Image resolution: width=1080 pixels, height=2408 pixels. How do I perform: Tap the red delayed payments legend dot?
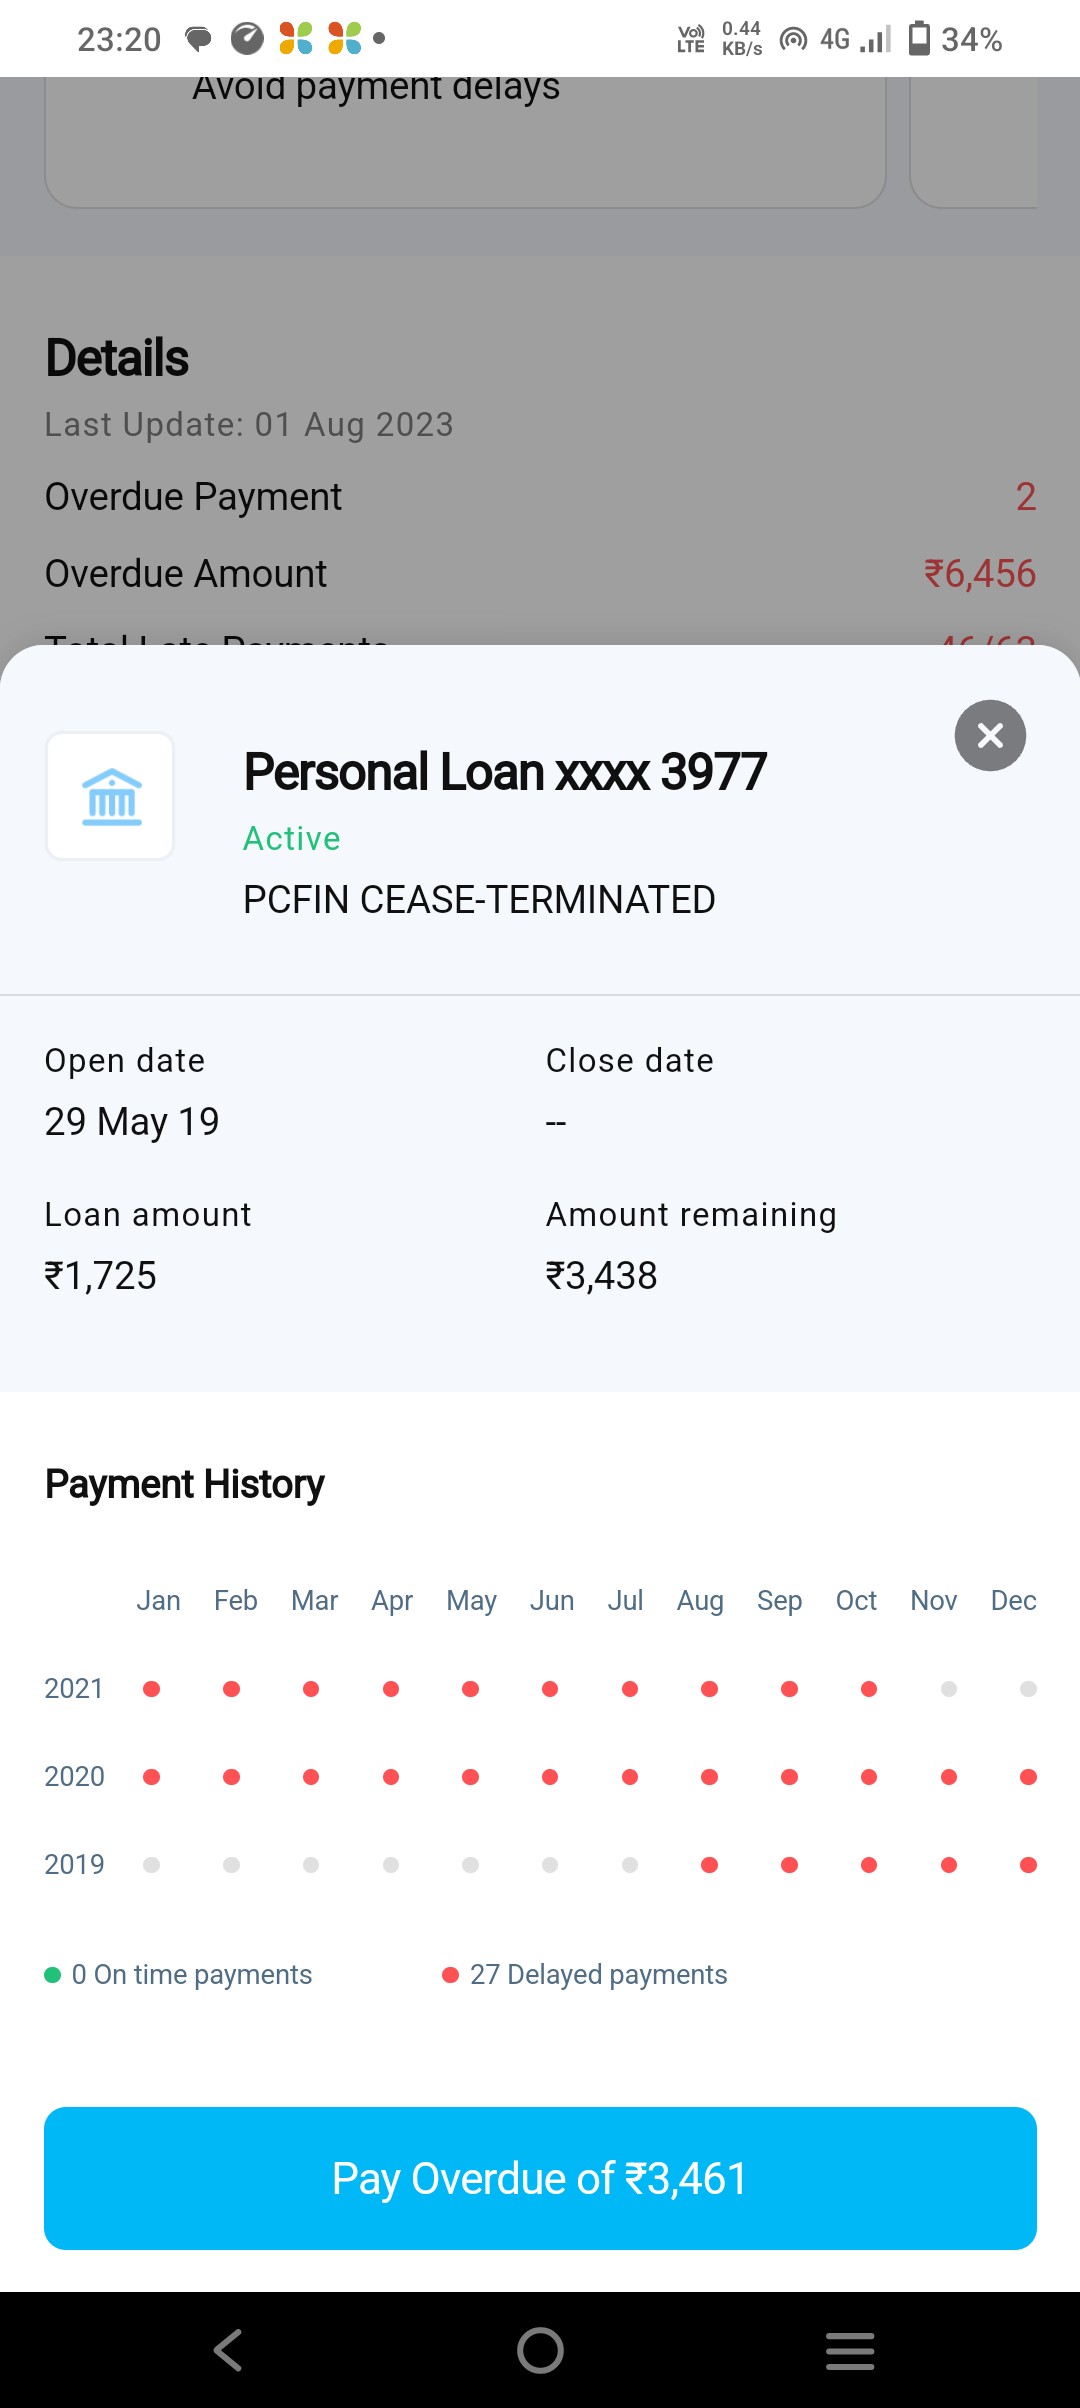[x=450, y=1975]
